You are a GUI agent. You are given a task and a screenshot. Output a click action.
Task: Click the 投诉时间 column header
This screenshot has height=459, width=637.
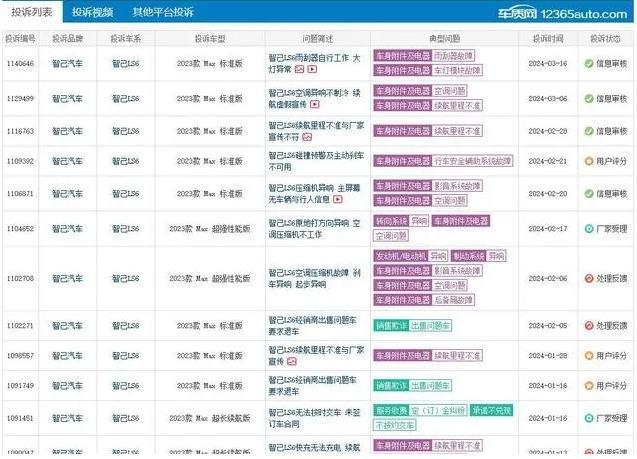click(548, 39)
